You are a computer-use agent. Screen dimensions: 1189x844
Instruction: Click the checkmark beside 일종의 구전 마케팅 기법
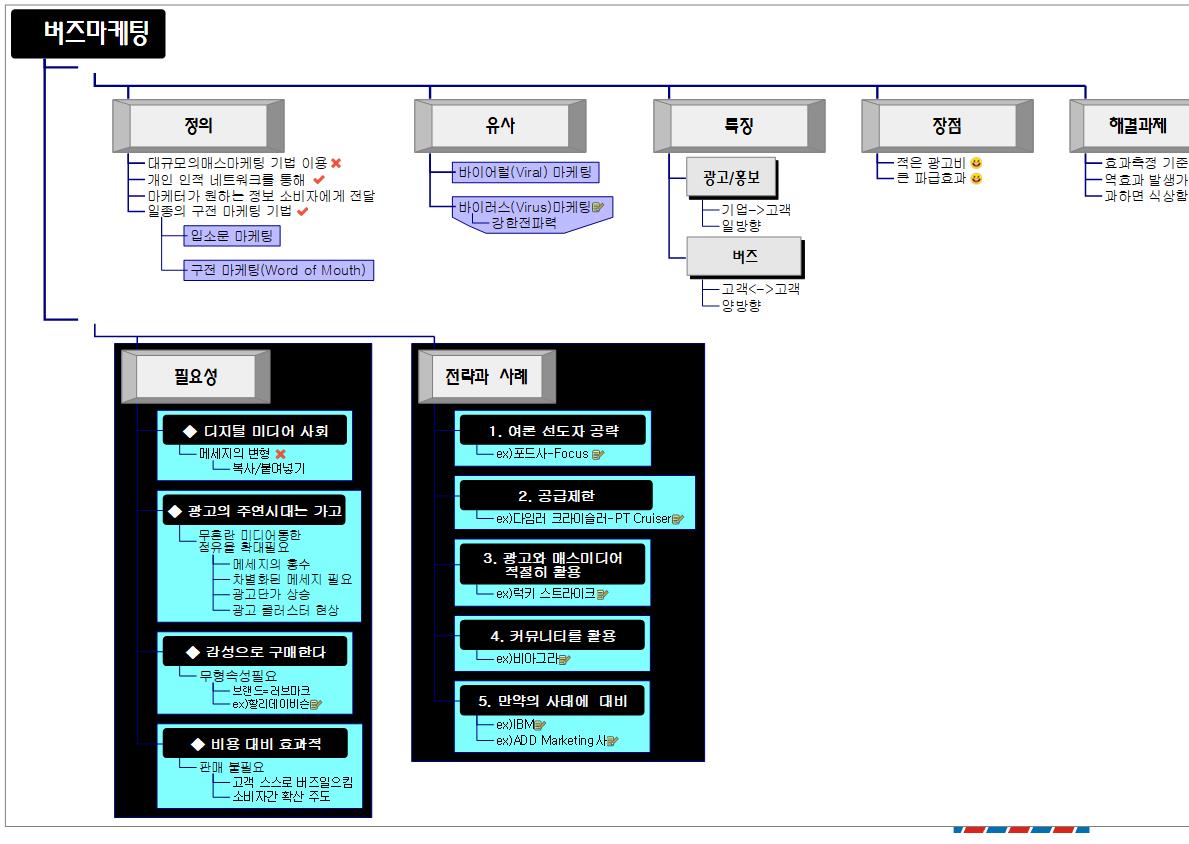pos(303,211)
